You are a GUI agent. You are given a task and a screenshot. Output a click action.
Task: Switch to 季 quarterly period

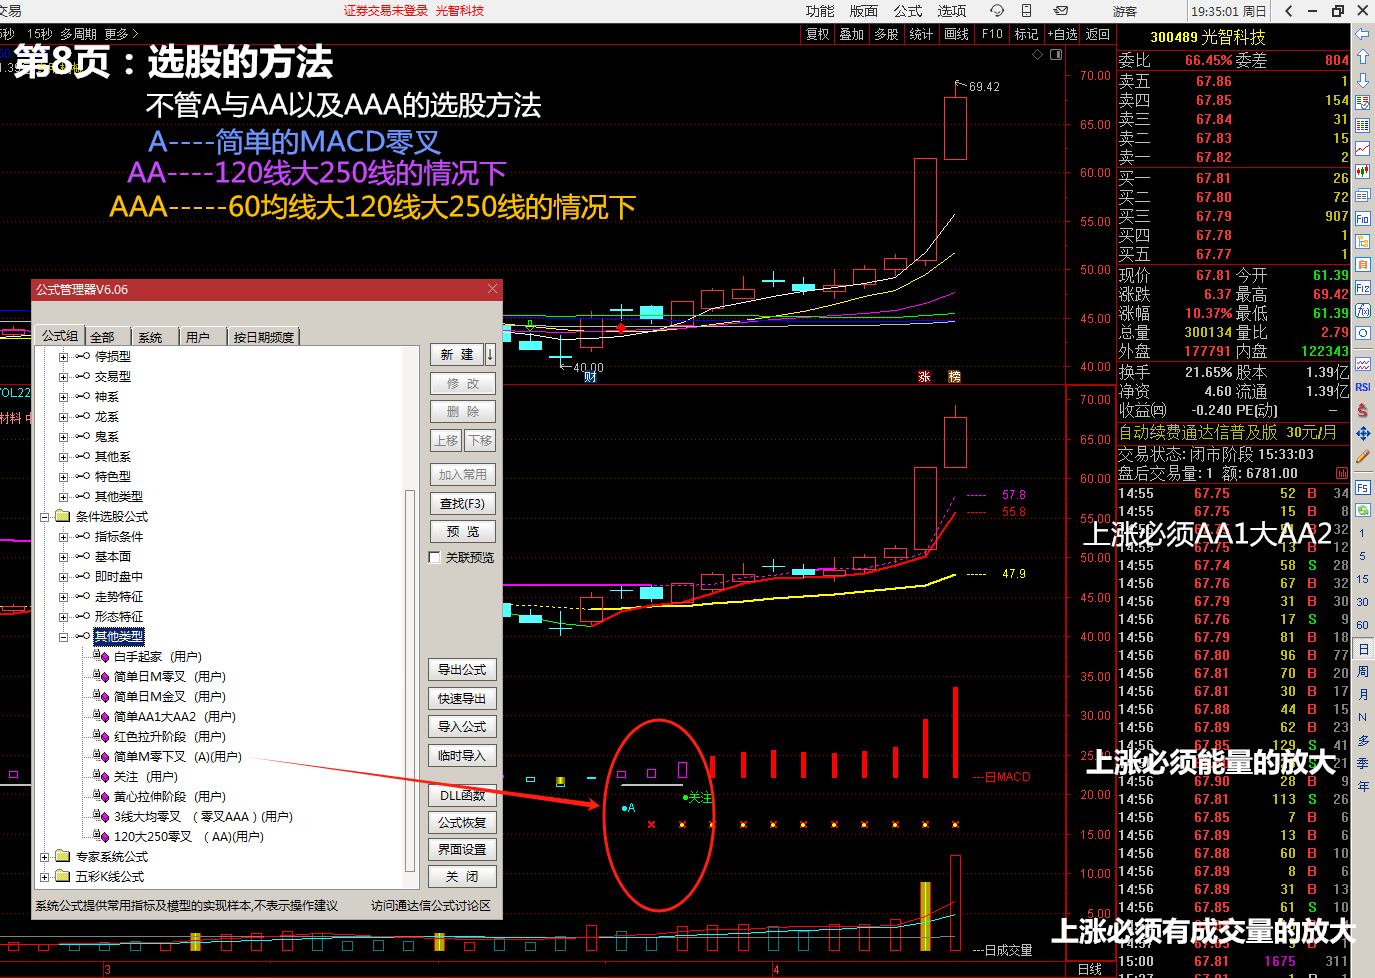tap(1362, 763)
